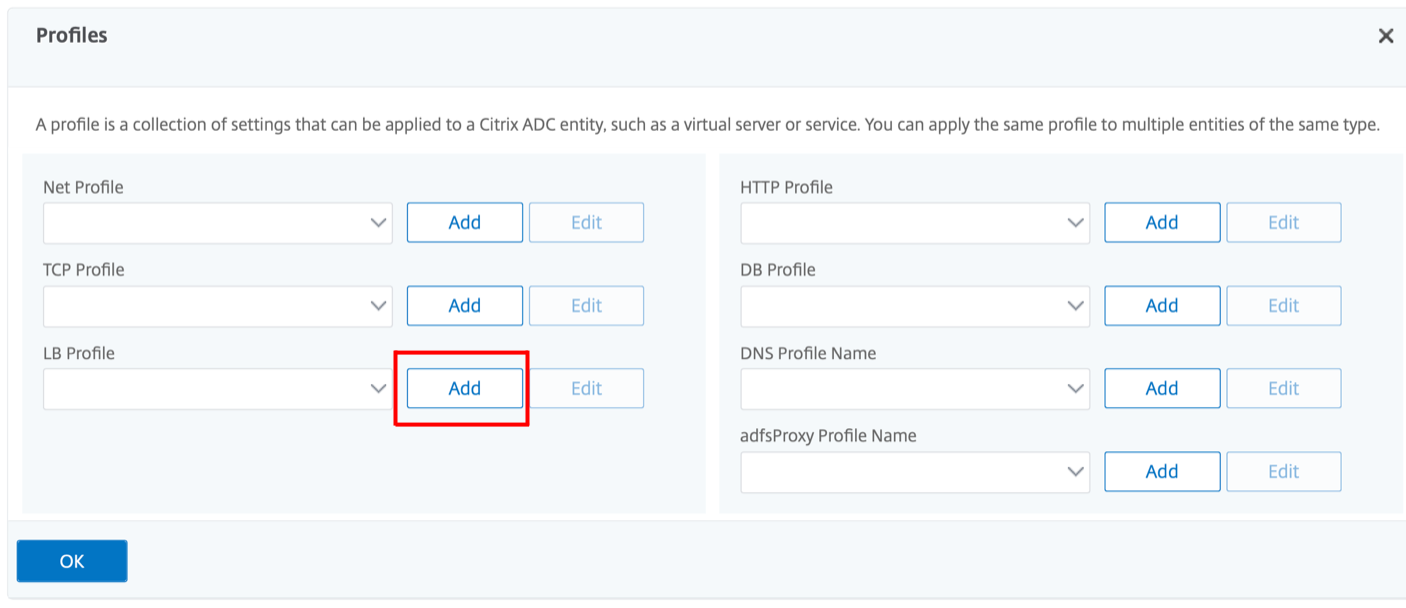
Task: Open the HTTP Profile dropdown
Action: pos(915,223)
